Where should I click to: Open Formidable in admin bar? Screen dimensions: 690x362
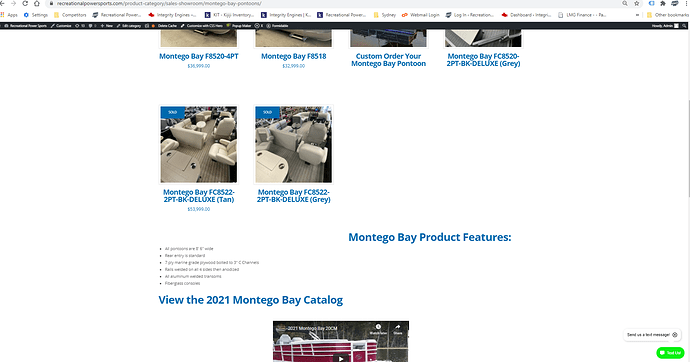[x=277, y=26]
